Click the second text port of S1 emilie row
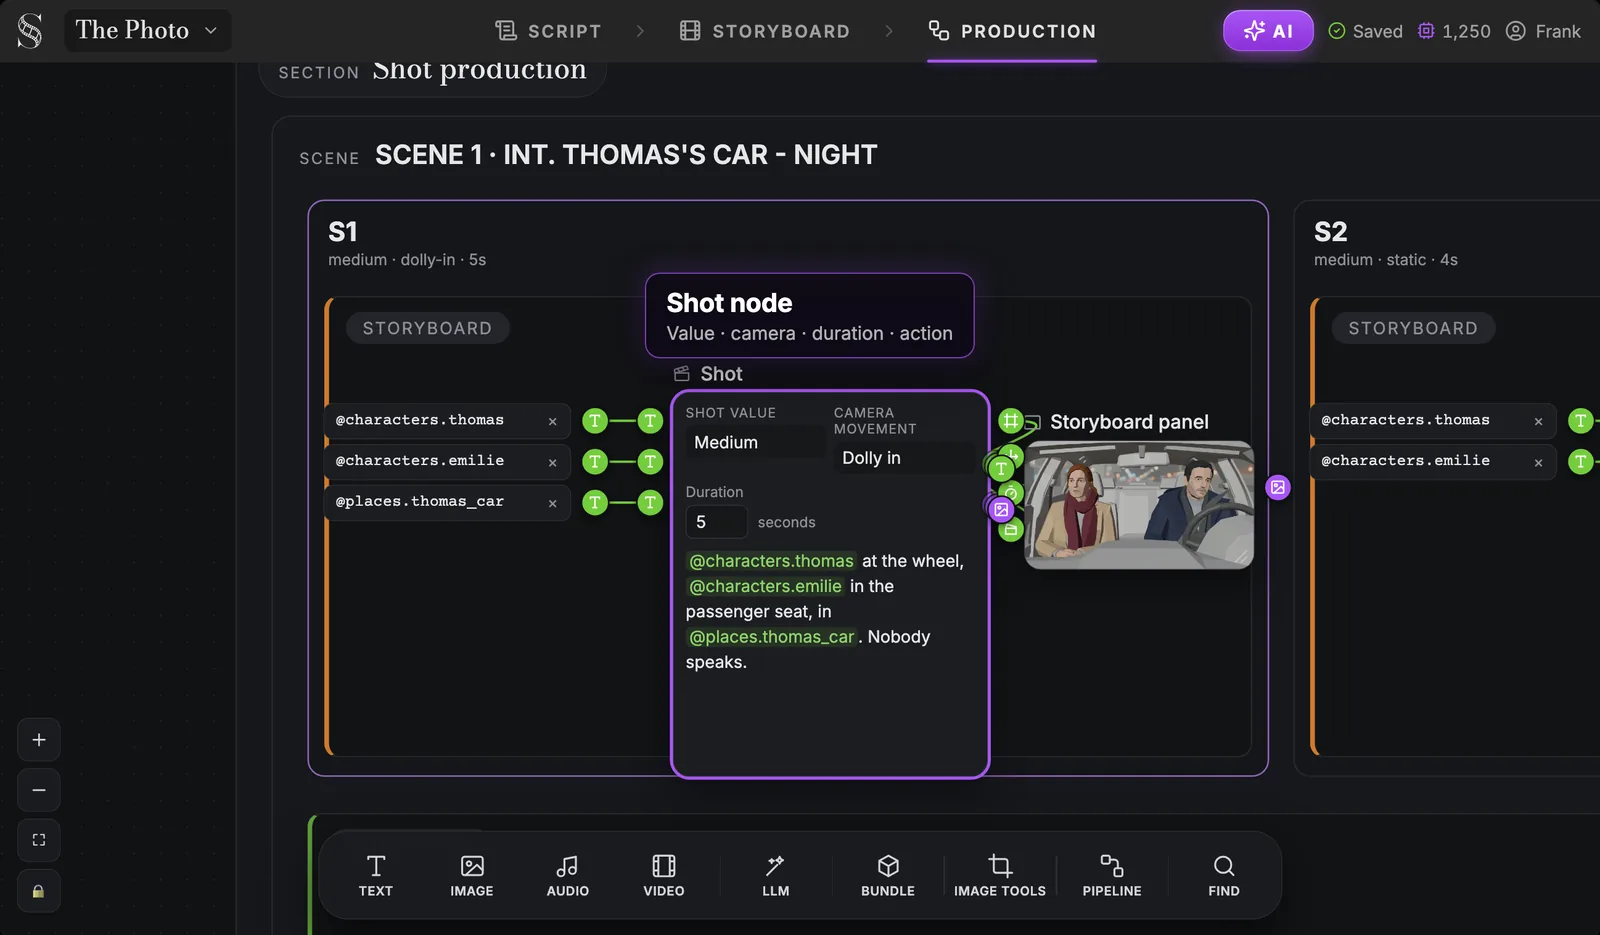The height and width of the screenshot is (935, 1600). point(650,461)
